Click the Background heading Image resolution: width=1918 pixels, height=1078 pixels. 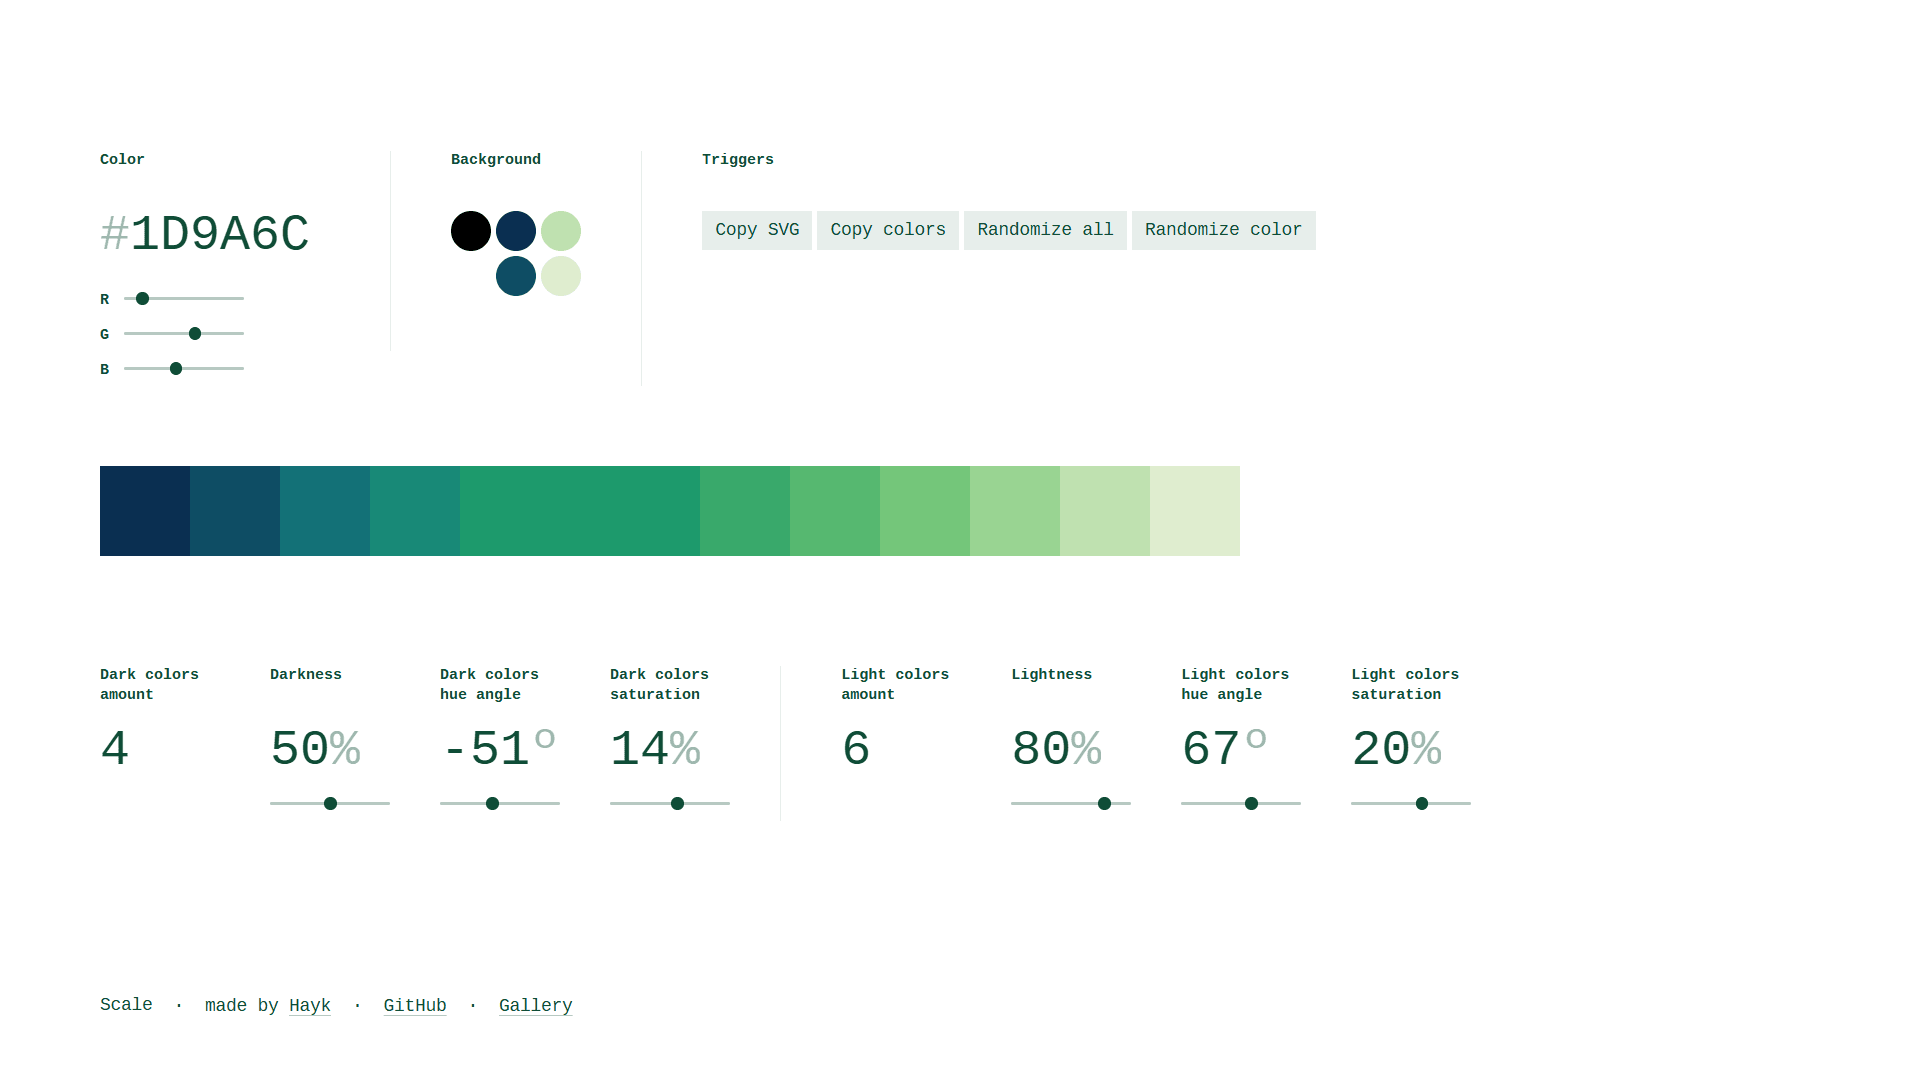[496, 159]
